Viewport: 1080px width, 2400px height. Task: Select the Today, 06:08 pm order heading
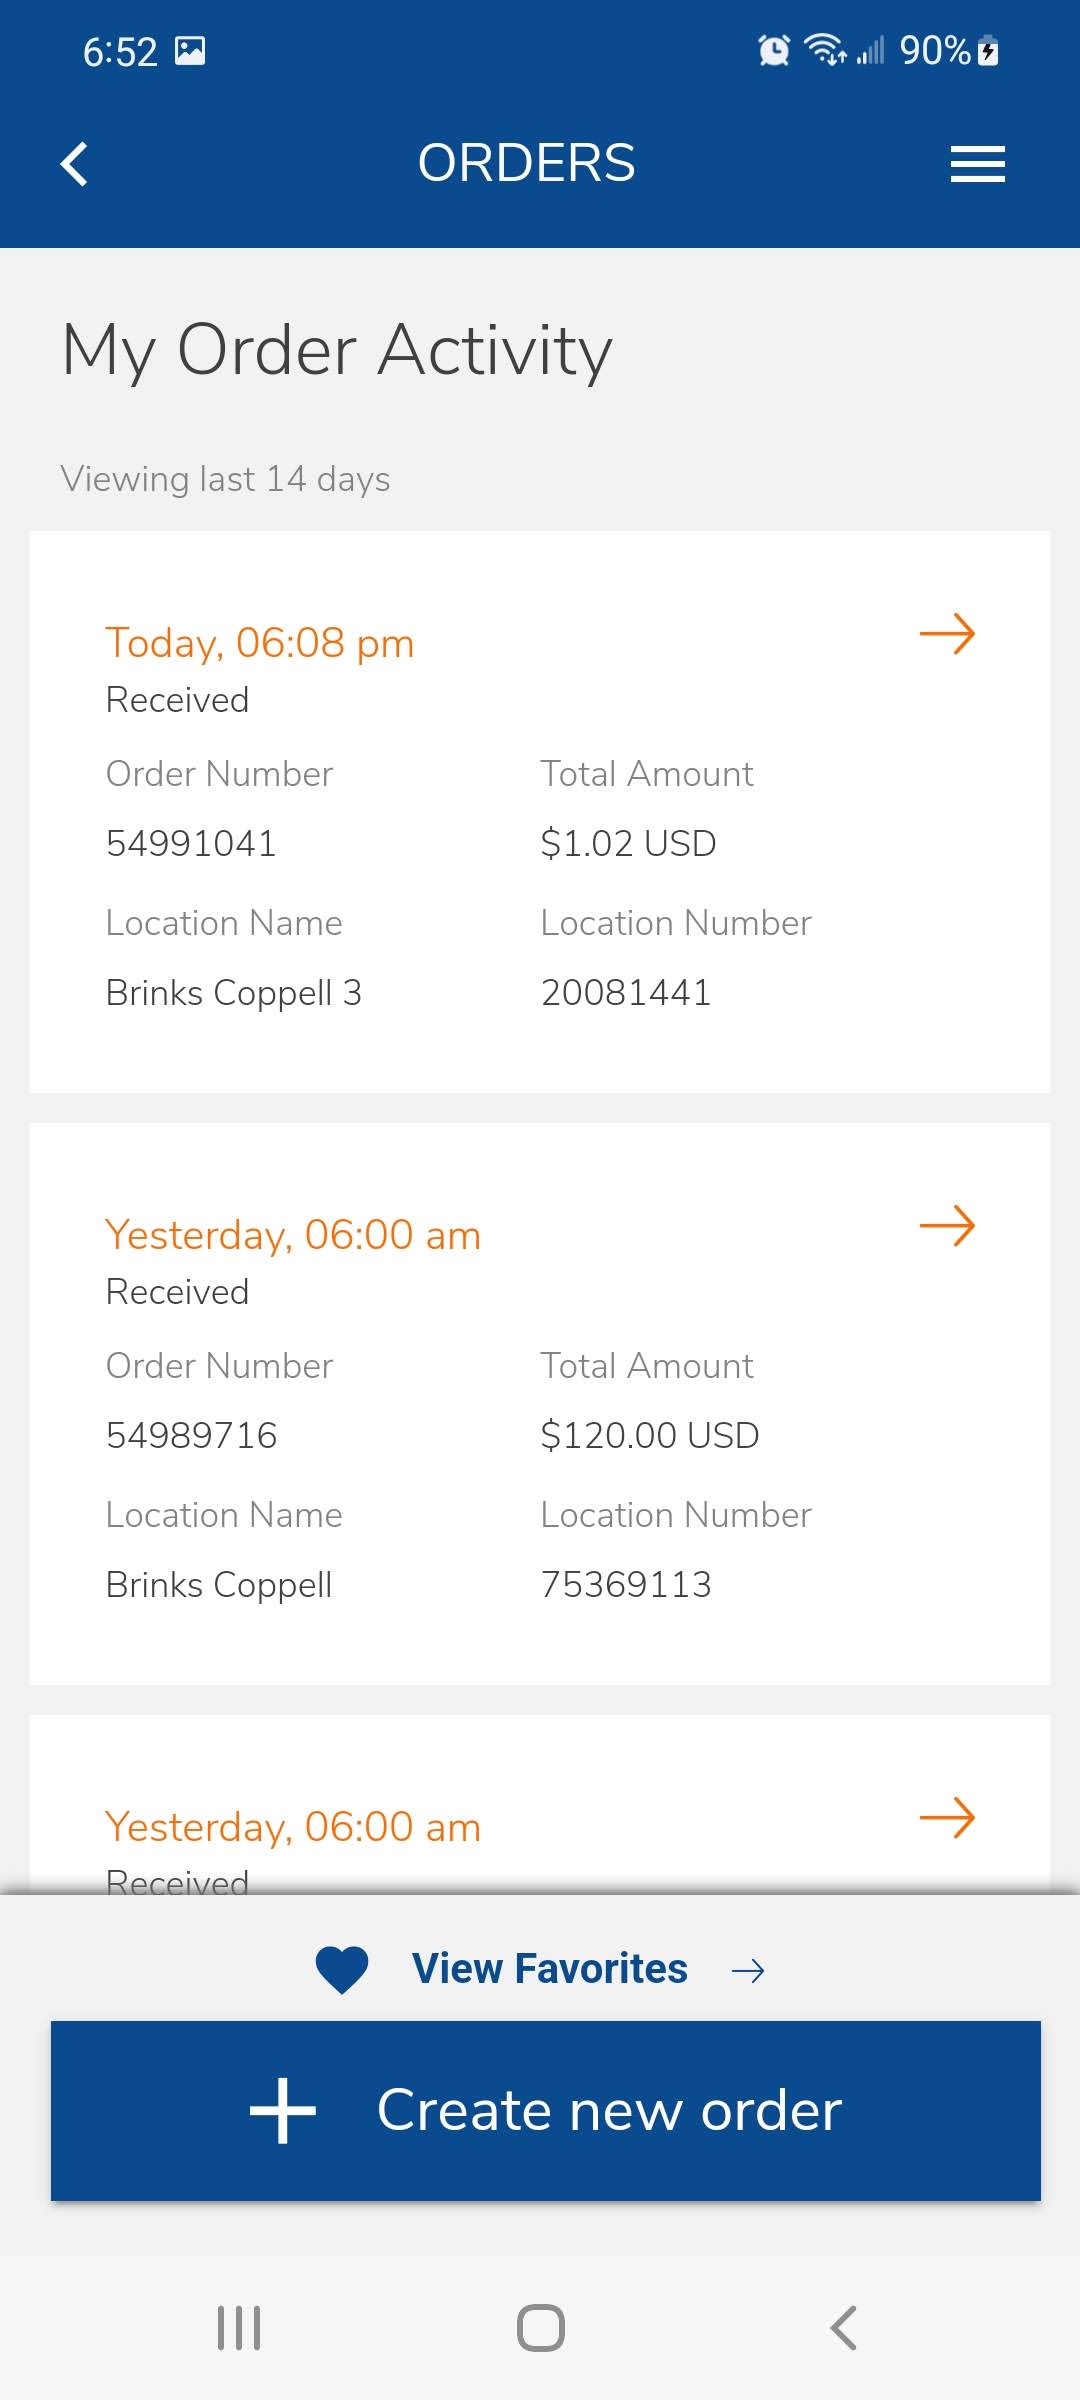[260, 643]
